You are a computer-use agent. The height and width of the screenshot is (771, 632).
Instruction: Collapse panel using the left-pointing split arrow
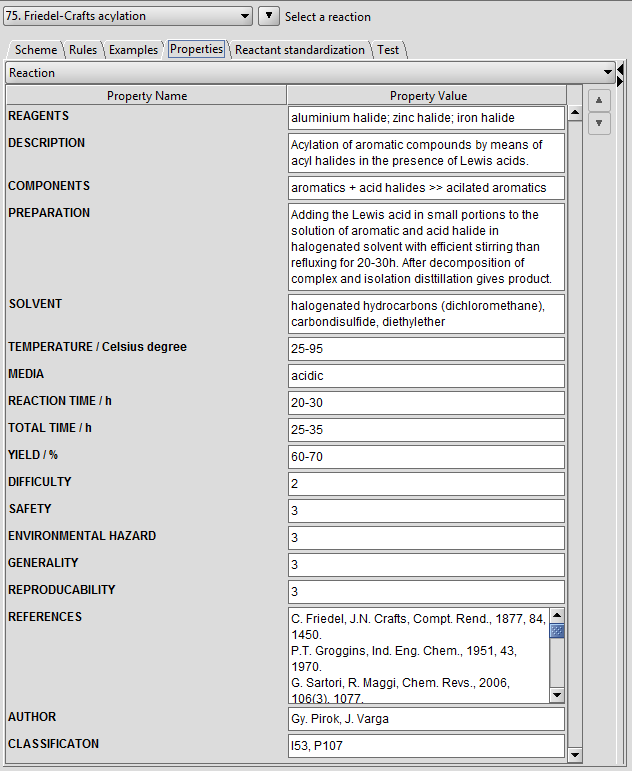[621, 67]
